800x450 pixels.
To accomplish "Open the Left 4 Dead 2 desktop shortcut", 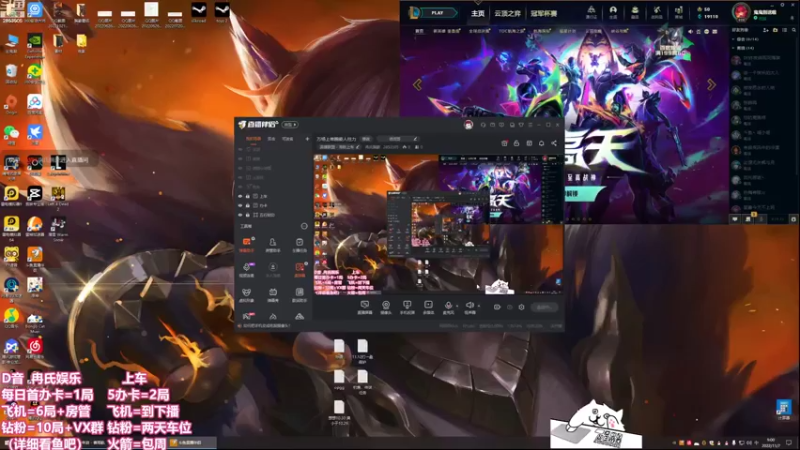I will [58, 197].
